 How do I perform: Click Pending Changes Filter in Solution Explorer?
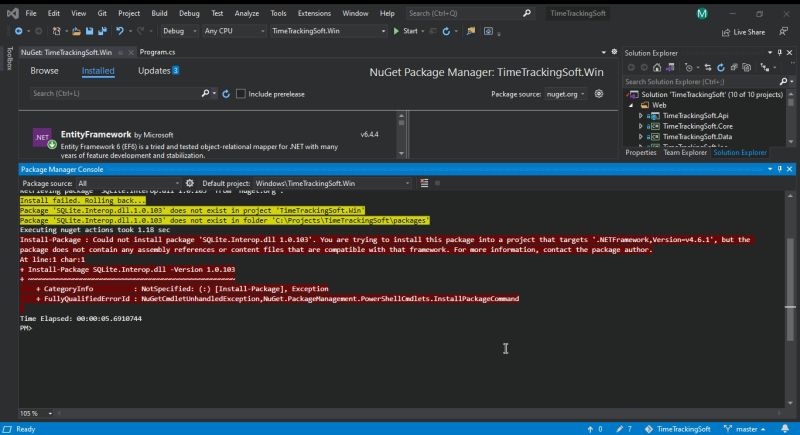[x=689, y=67]
